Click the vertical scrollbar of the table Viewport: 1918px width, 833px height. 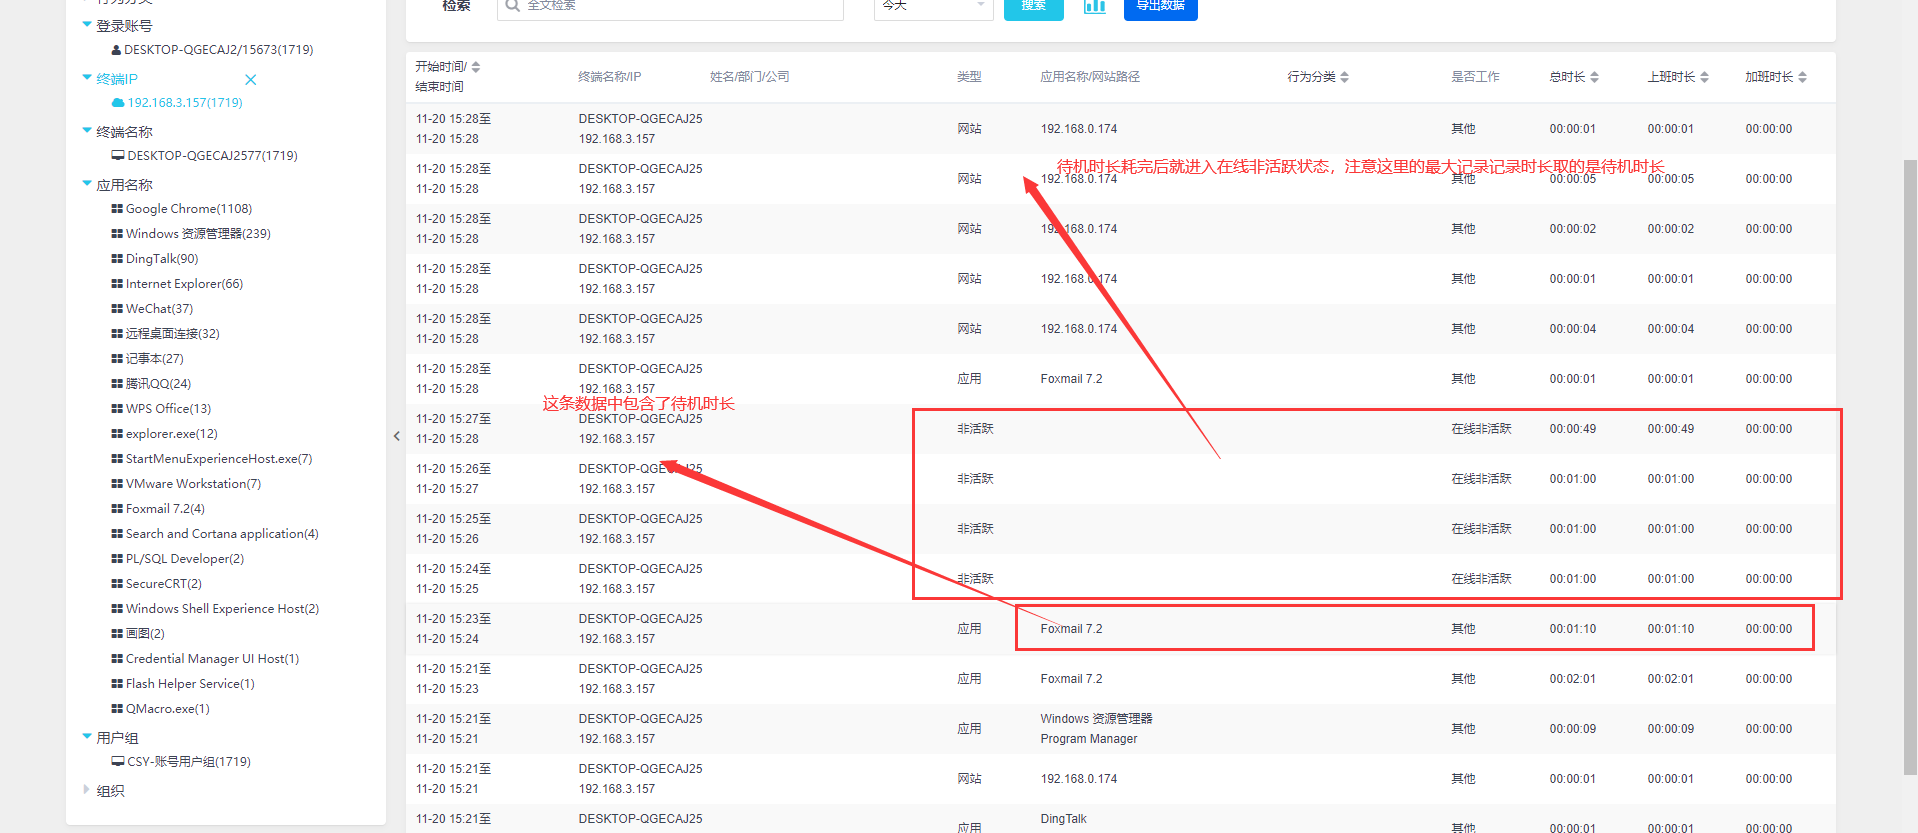1910,466
